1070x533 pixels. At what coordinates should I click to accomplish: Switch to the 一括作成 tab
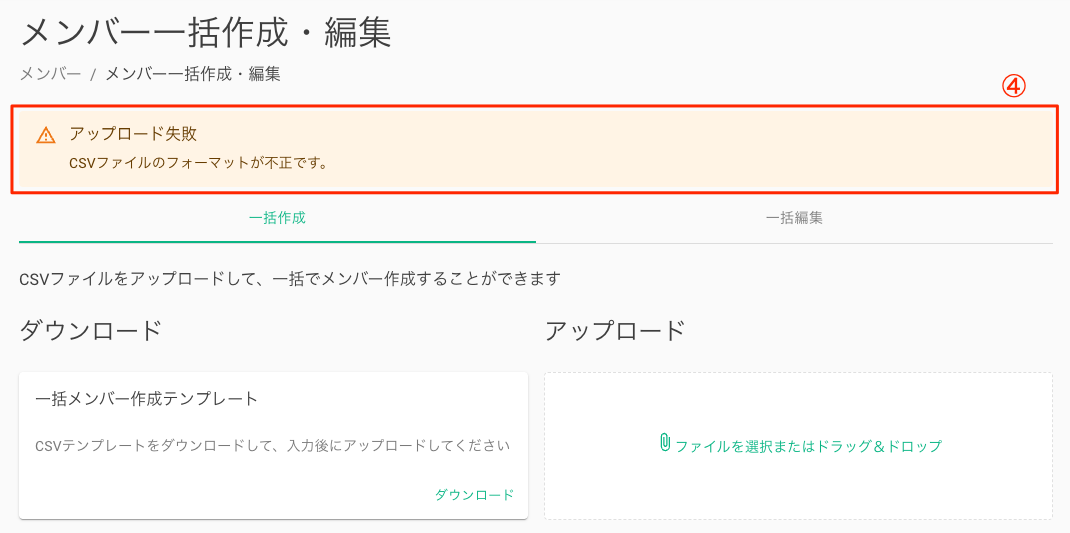pyautogui.click(x=277, y=218)
